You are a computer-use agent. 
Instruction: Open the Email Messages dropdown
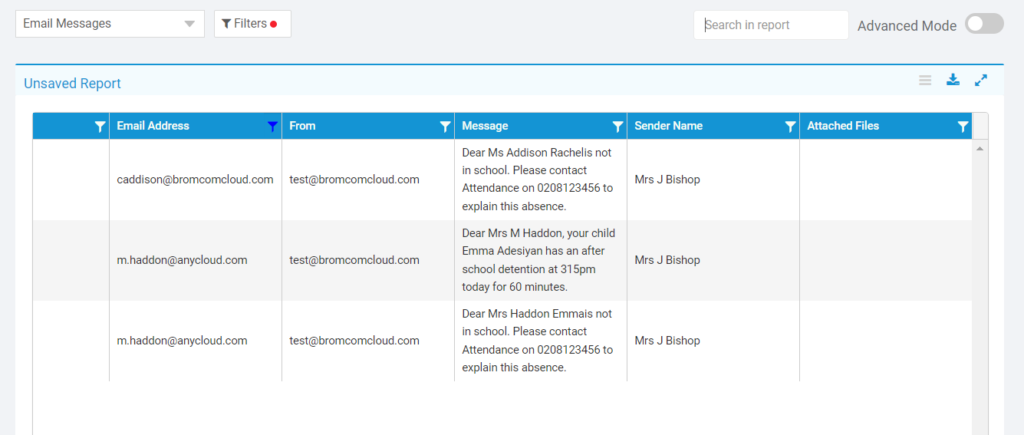click(110, 24)
